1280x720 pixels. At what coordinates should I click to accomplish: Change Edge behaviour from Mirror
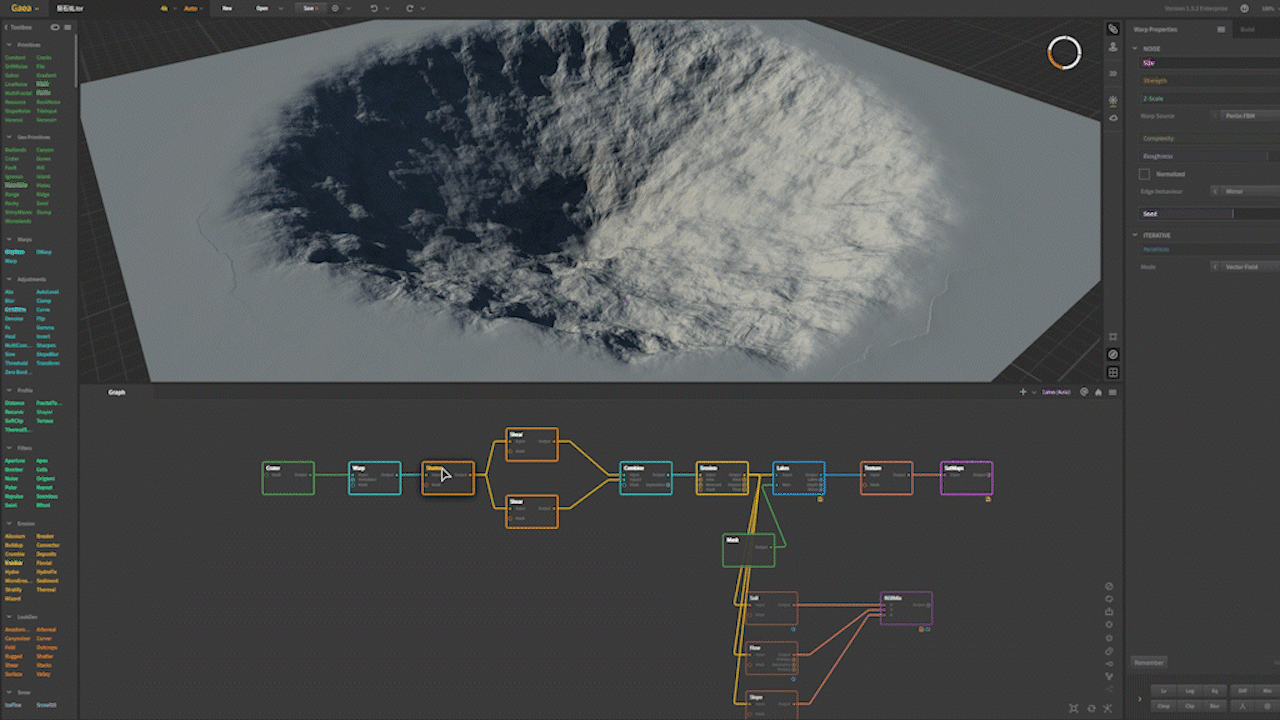point(1246,191)
